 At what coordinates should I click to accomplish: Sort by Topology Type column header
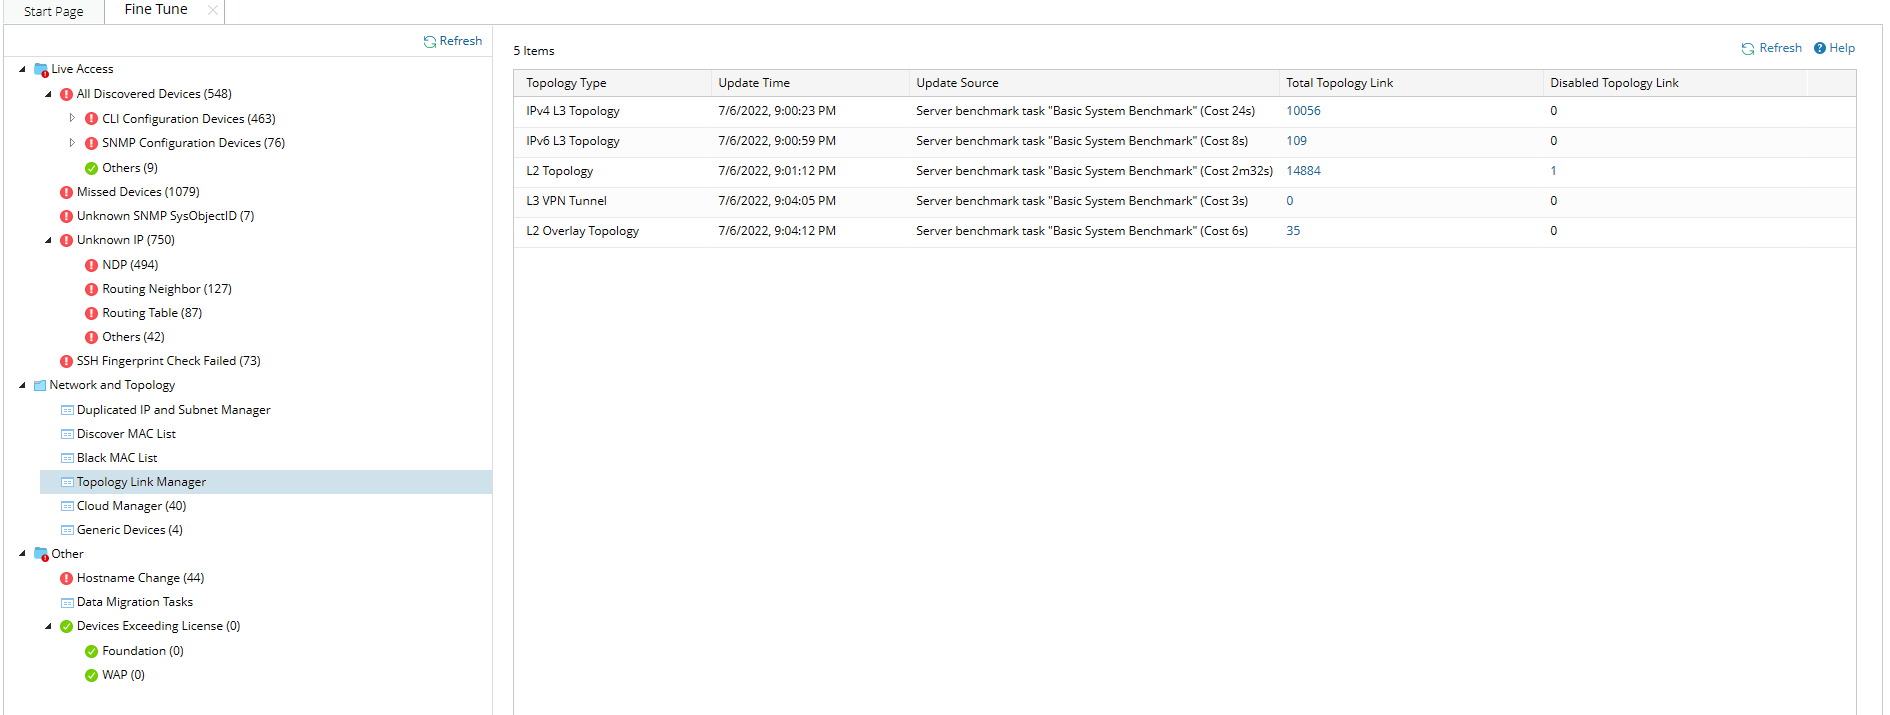tap(612, 83)
